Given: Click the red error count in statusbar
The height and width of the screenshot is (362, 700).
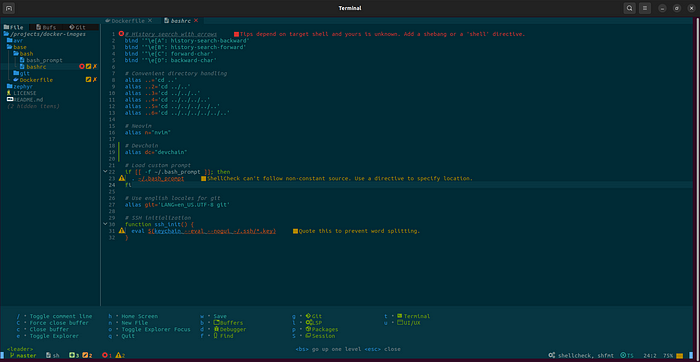Looking at the screenshot, I should tap(107, 355).
